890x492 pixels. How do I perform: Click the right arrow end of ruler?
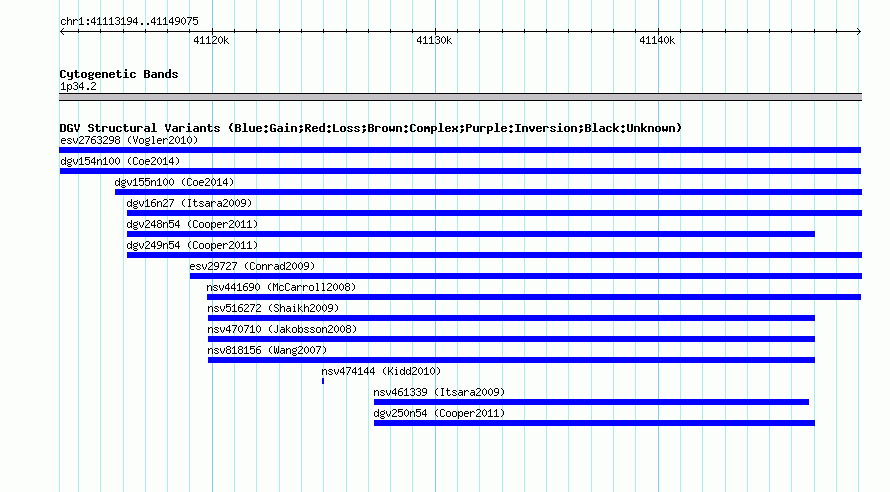pos(859,31)
